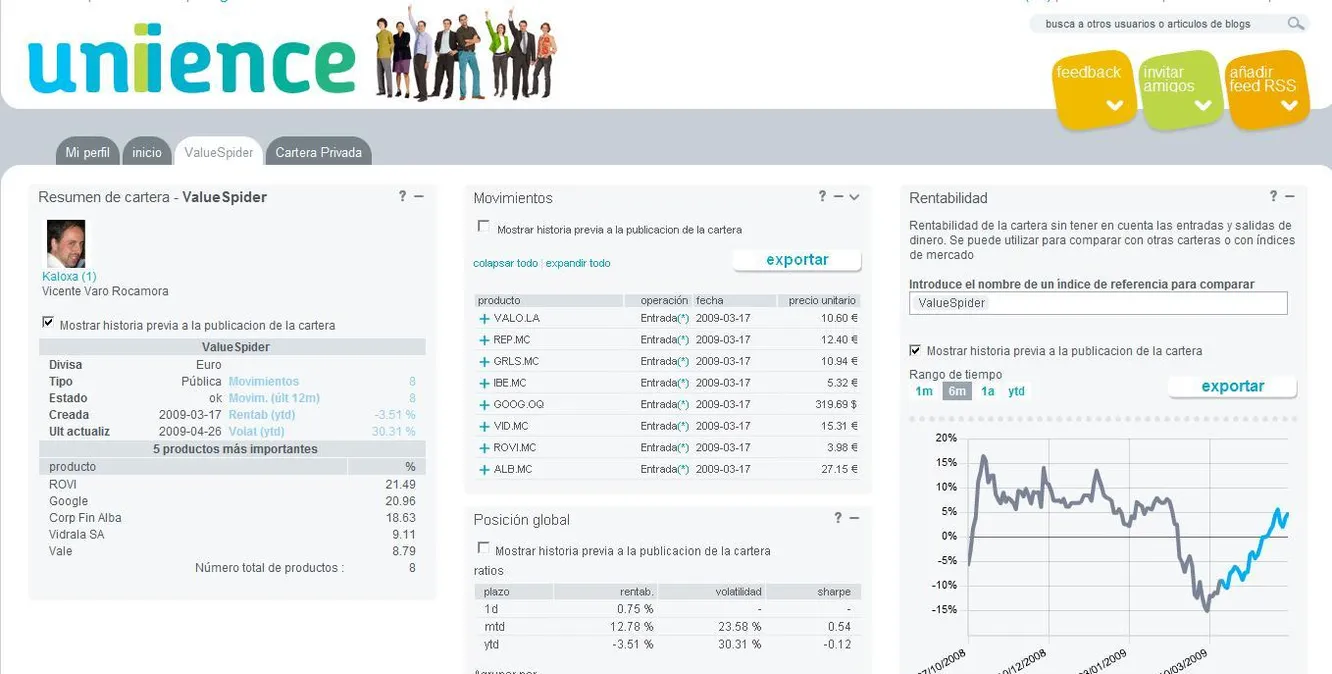Click the reference index name input field

coord(1097,303)
